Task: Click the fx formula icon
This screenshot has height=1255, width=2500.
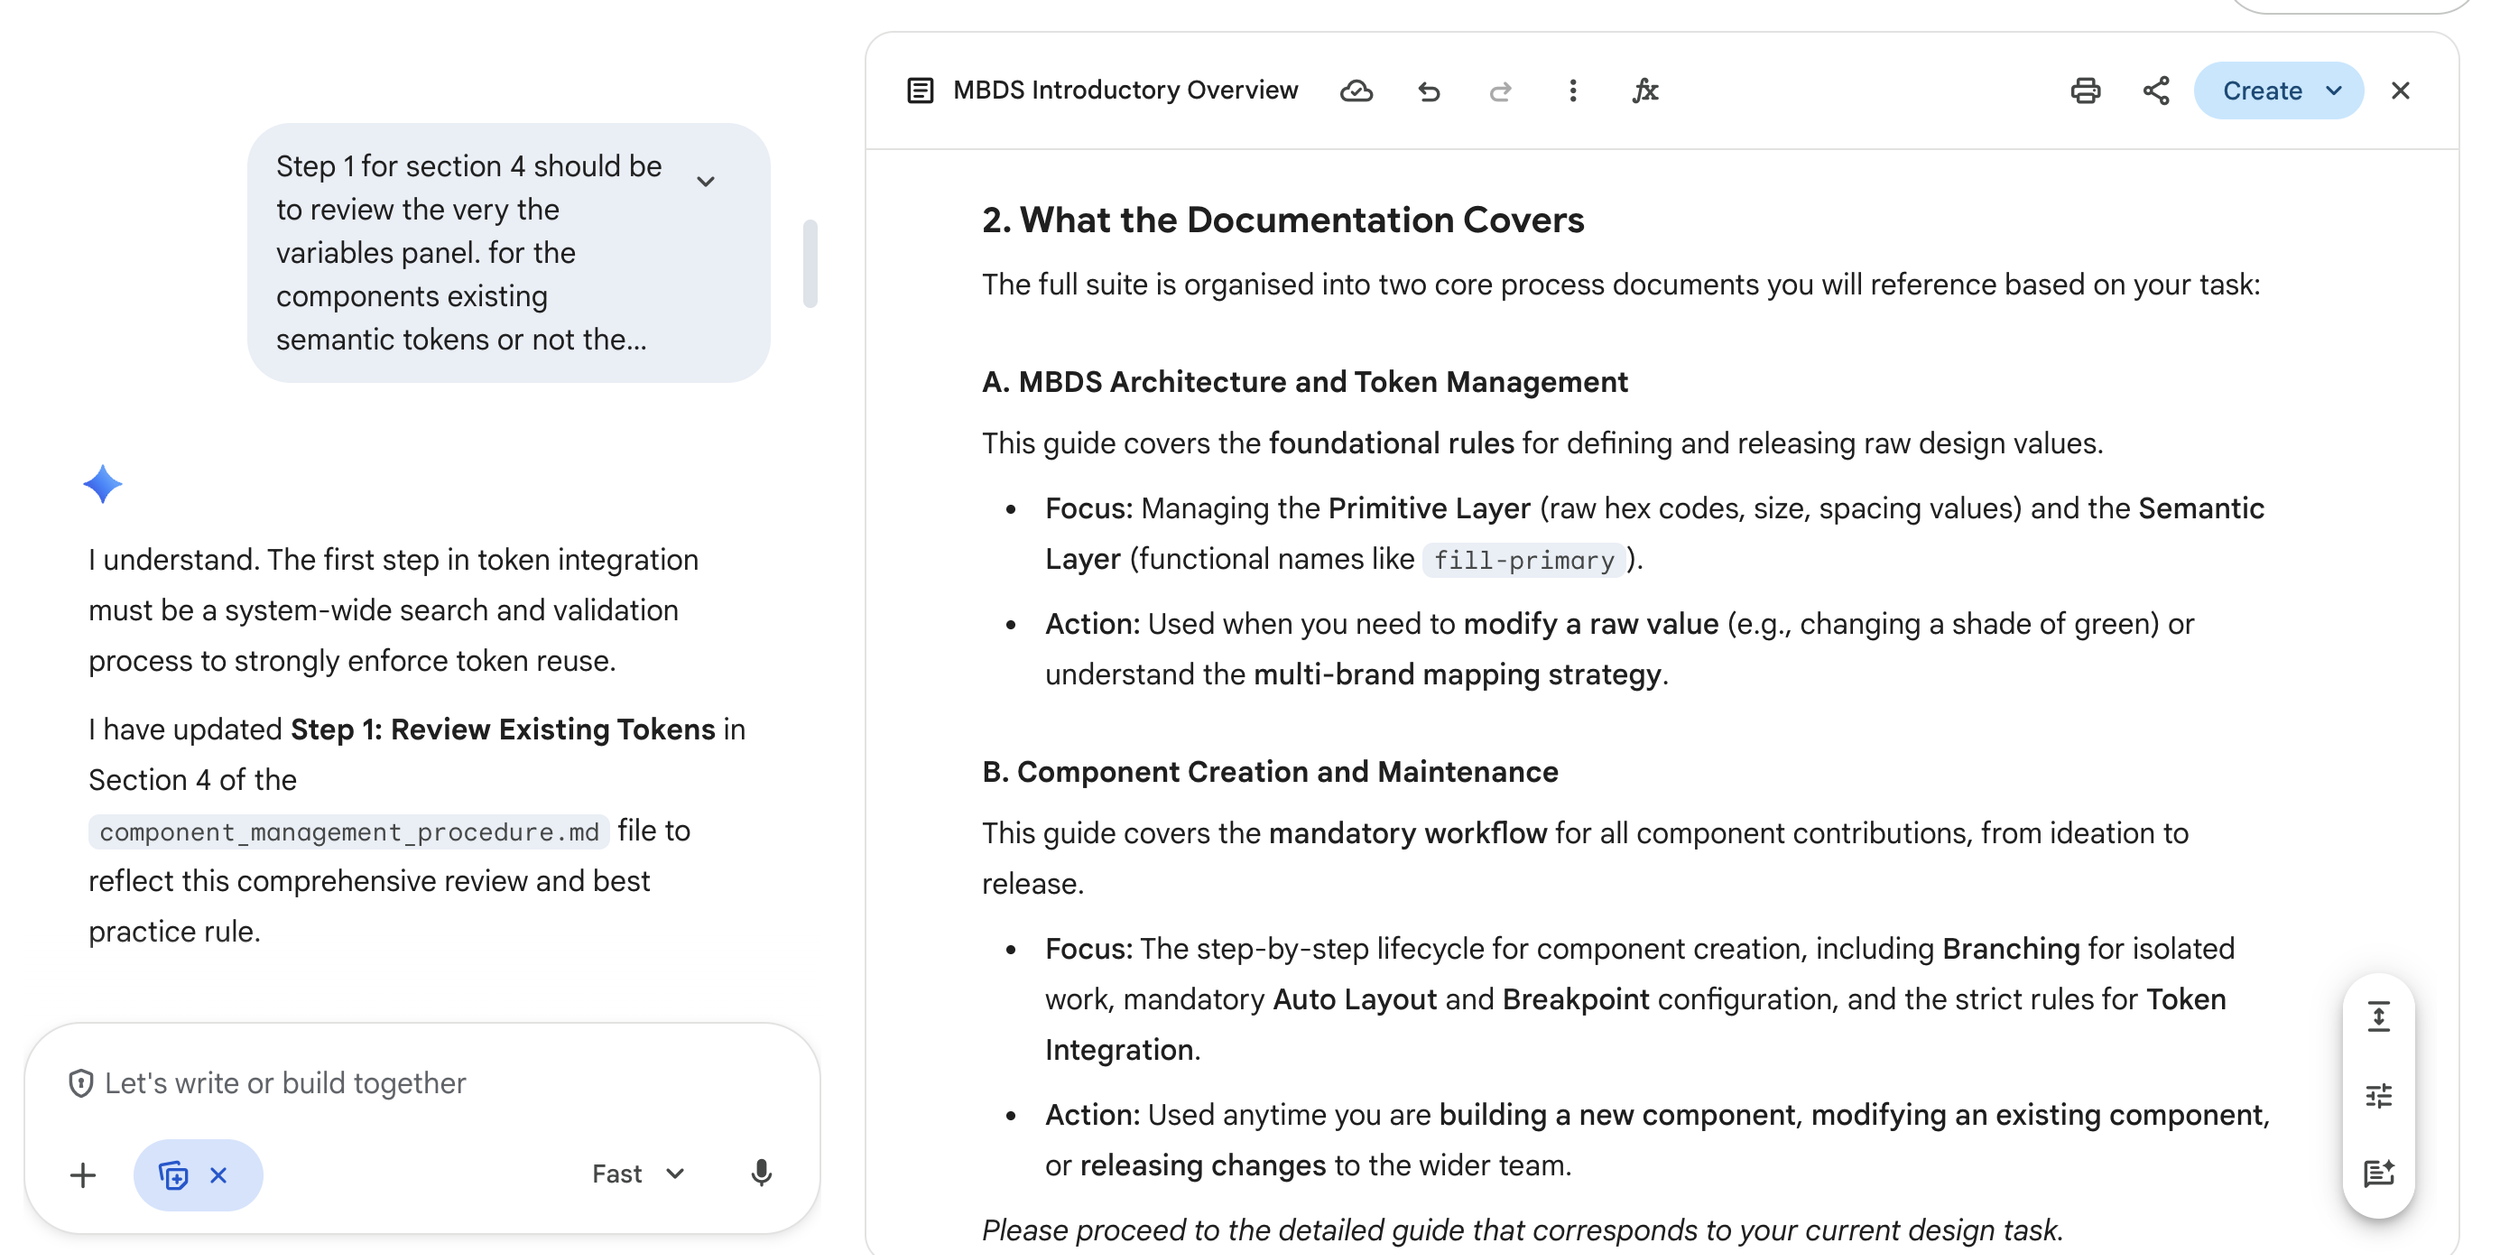Action: tap(1645, 91)
